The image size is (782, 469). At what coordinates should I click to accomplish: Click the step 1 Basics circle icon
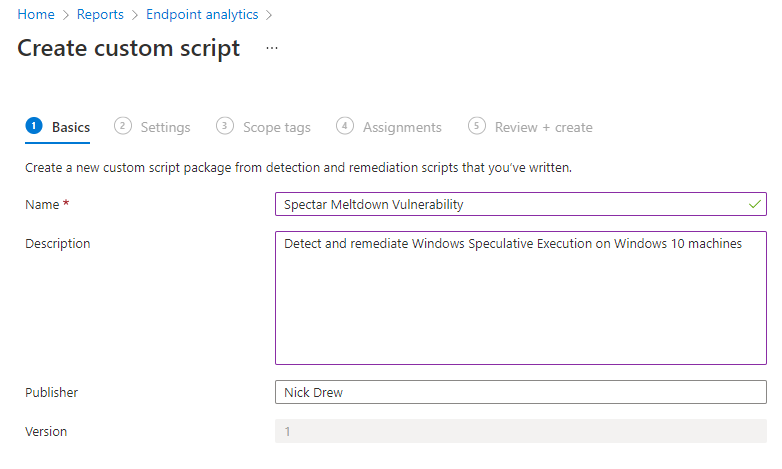click(34, 126)
